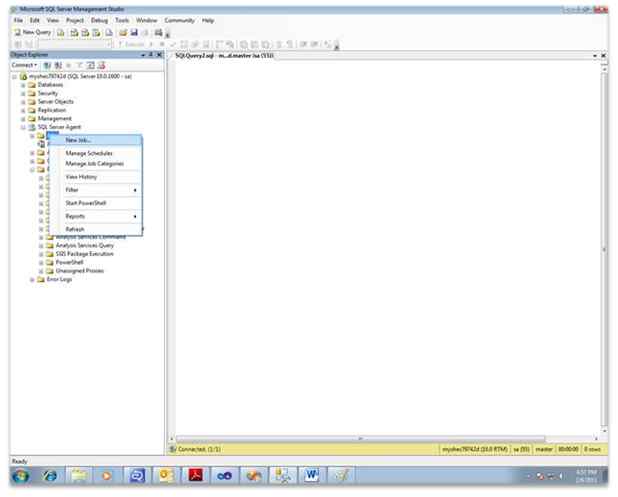The width and height of the screenshot is (618, 497).
Task: Expand the Server Objects node
Action: click(x=23, y=102)
